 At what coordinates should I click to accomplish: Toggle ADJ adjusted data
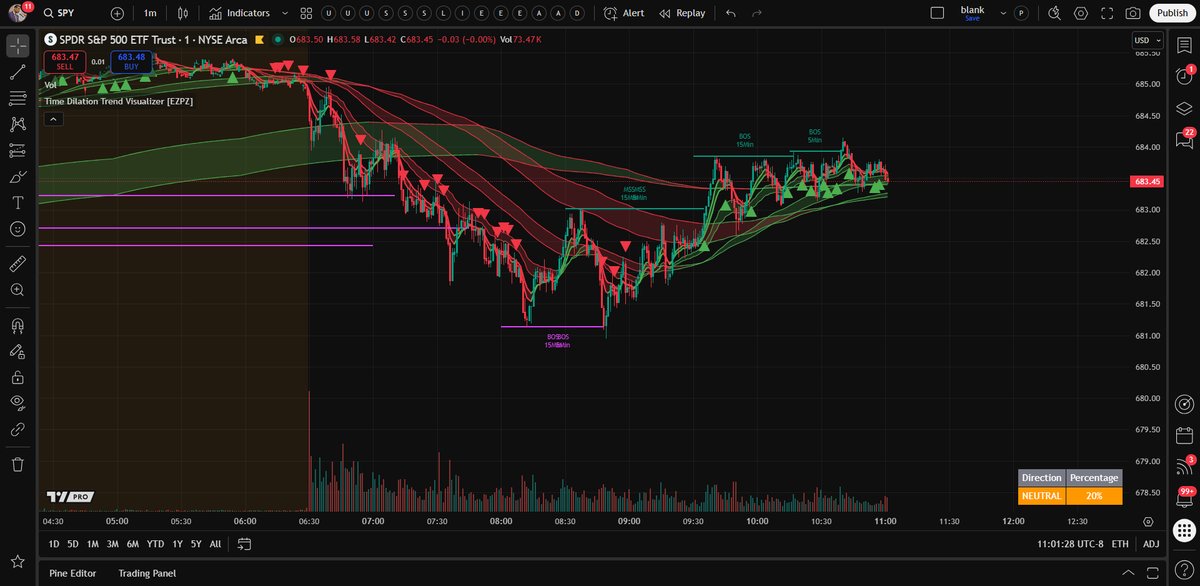pyautogui.click(x=1151, y=544)
